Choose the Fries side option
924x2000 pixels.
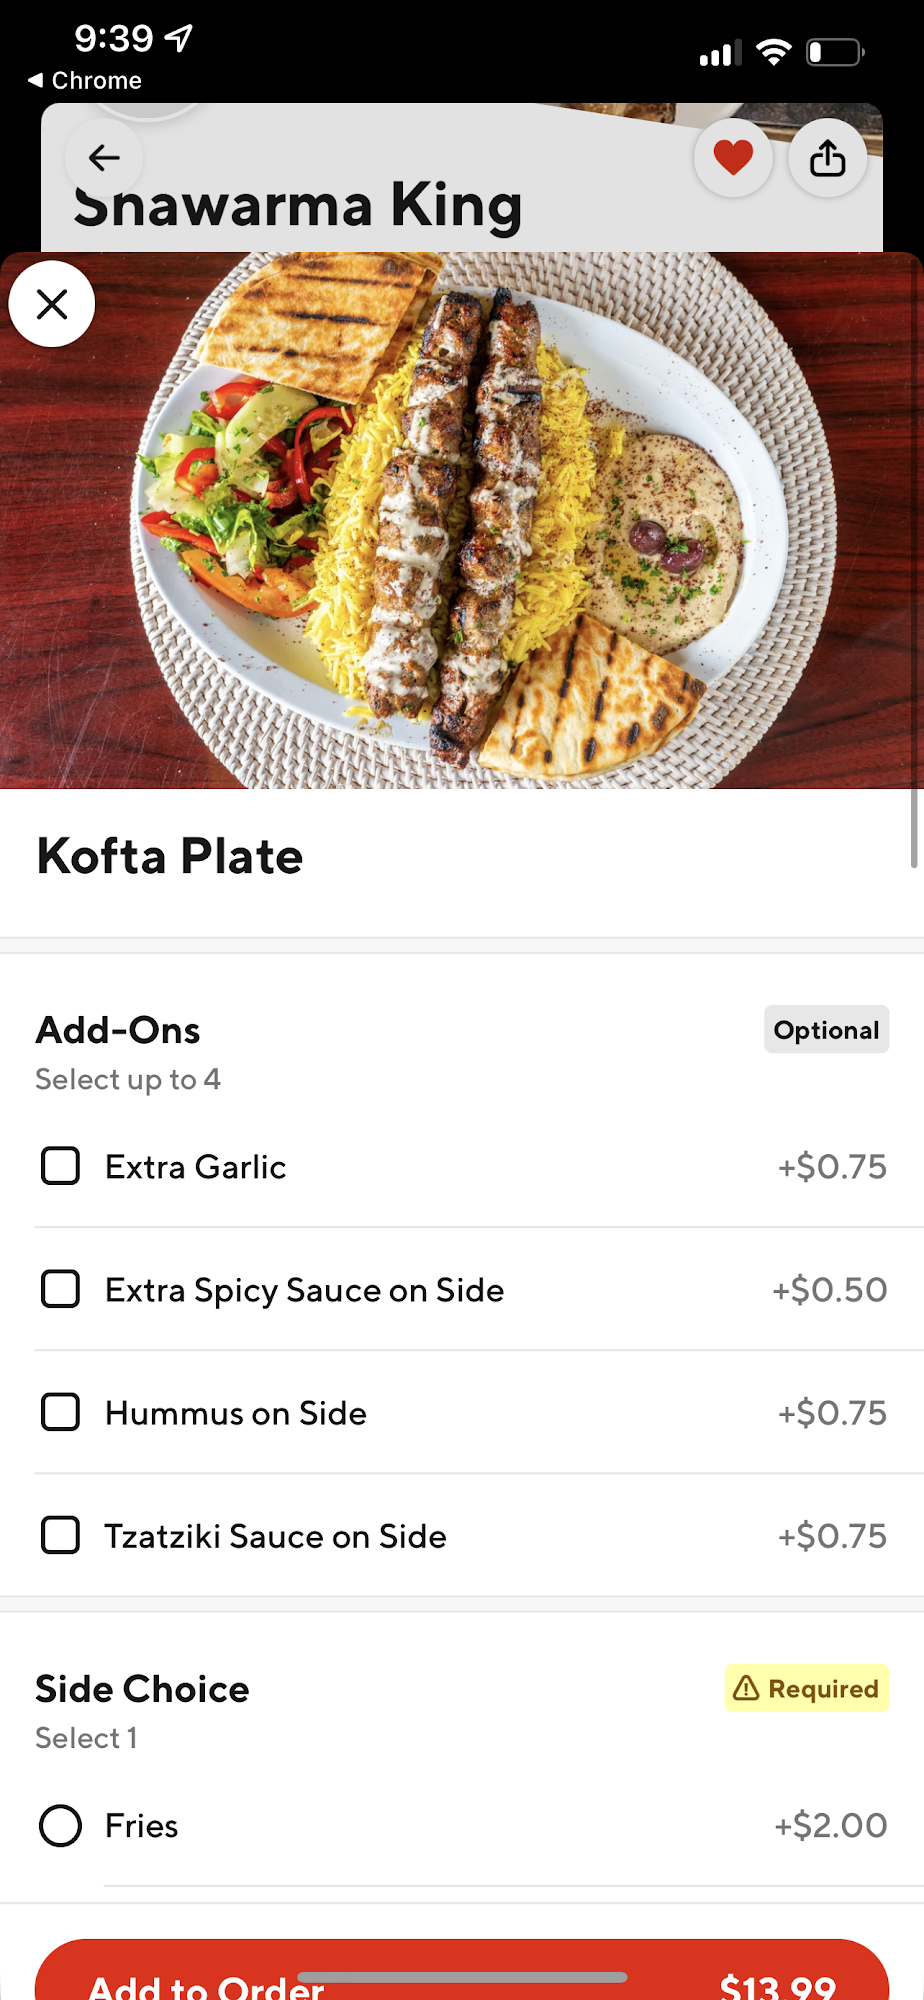(x=60, y=1825)
